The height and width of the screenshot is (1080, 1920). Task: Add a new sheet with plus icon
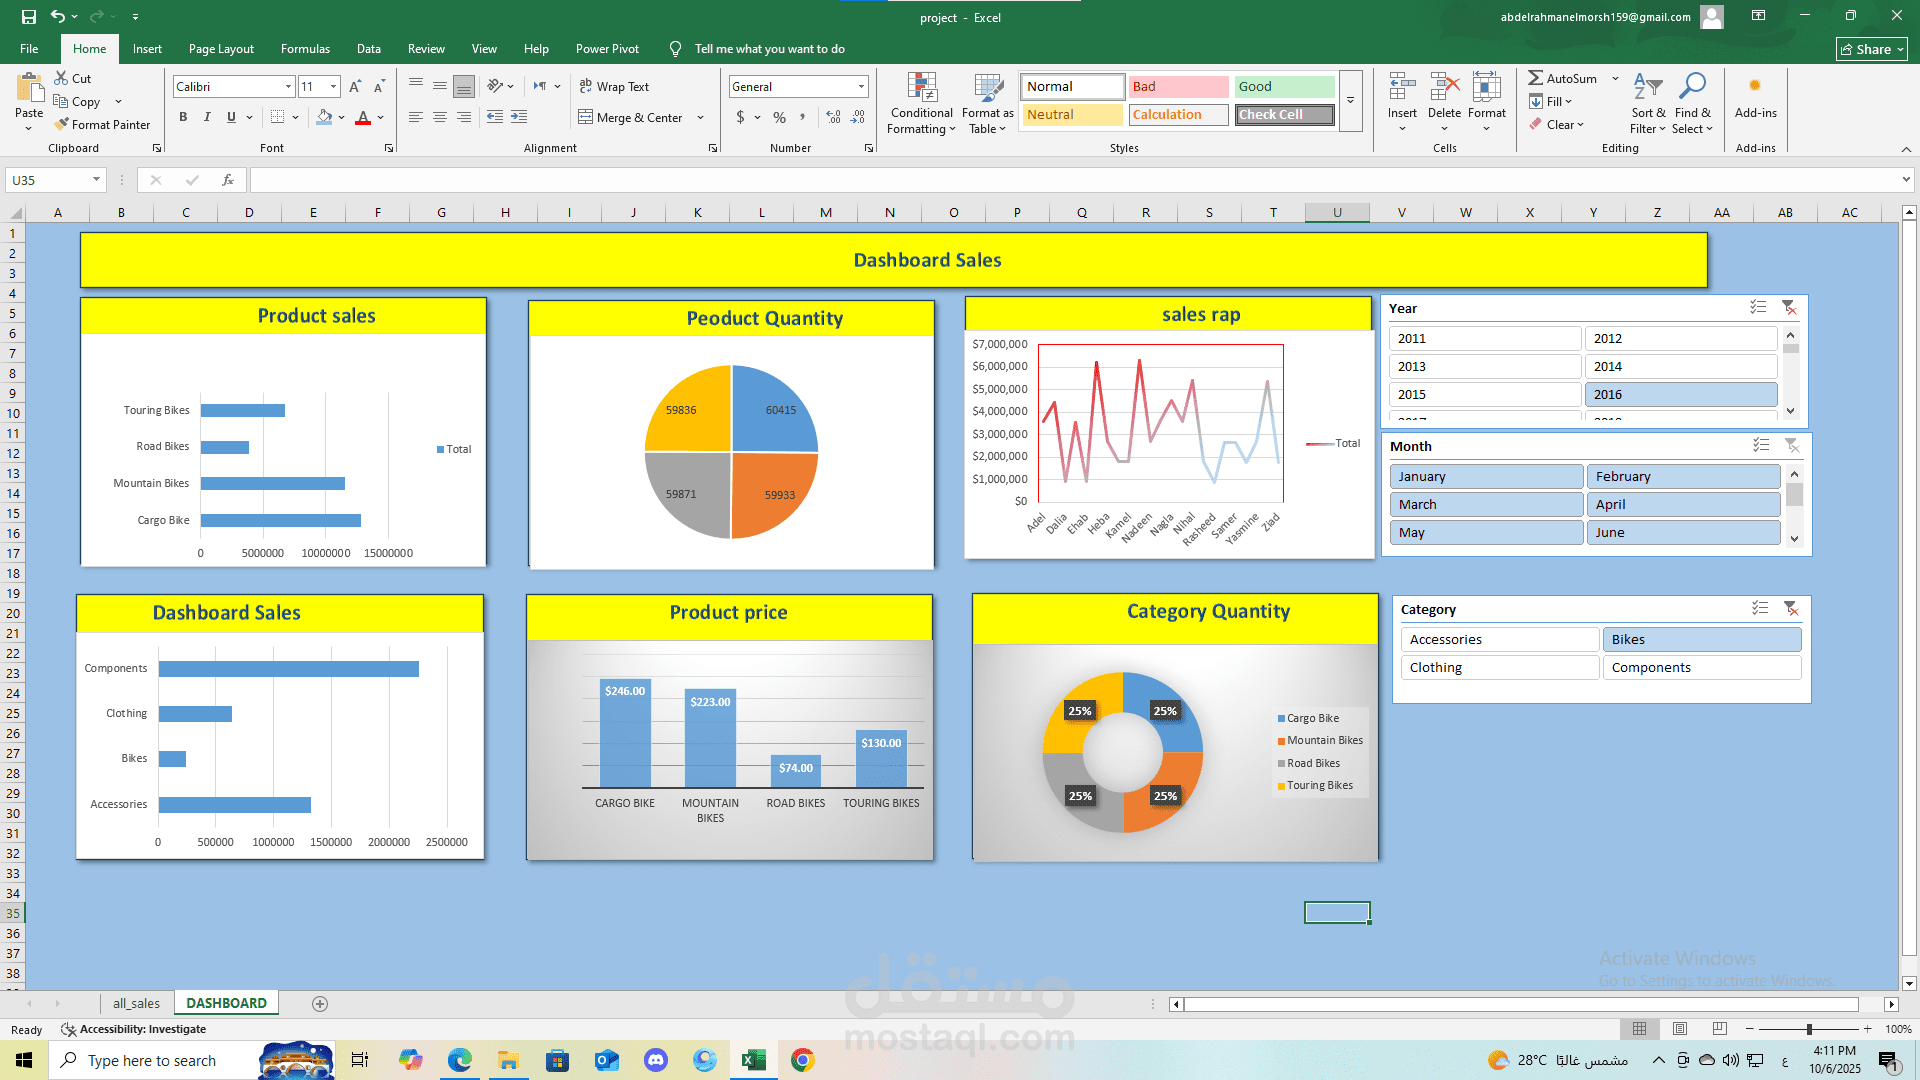pos(320,1003)
